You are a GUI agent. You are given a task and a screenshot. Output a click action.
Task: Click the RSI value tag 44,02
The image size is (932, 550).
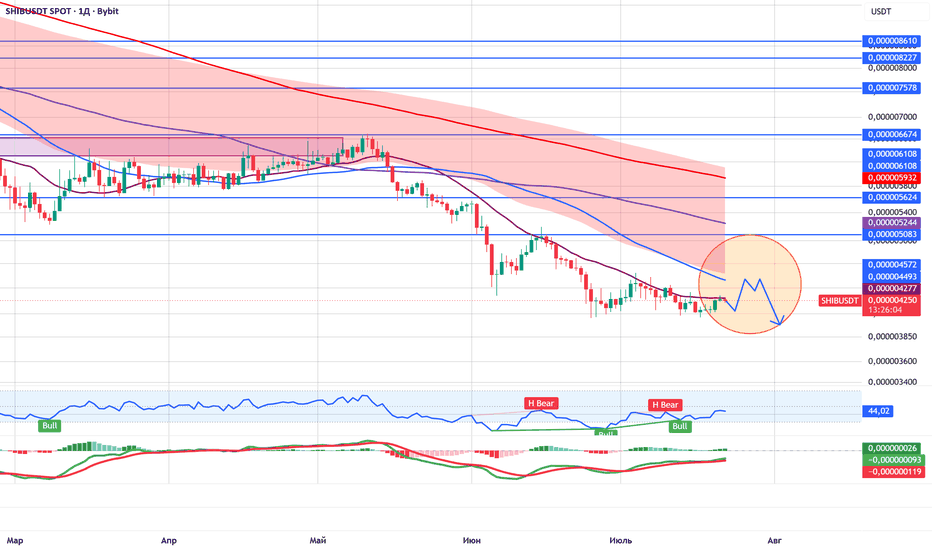(x=878, y=411)
